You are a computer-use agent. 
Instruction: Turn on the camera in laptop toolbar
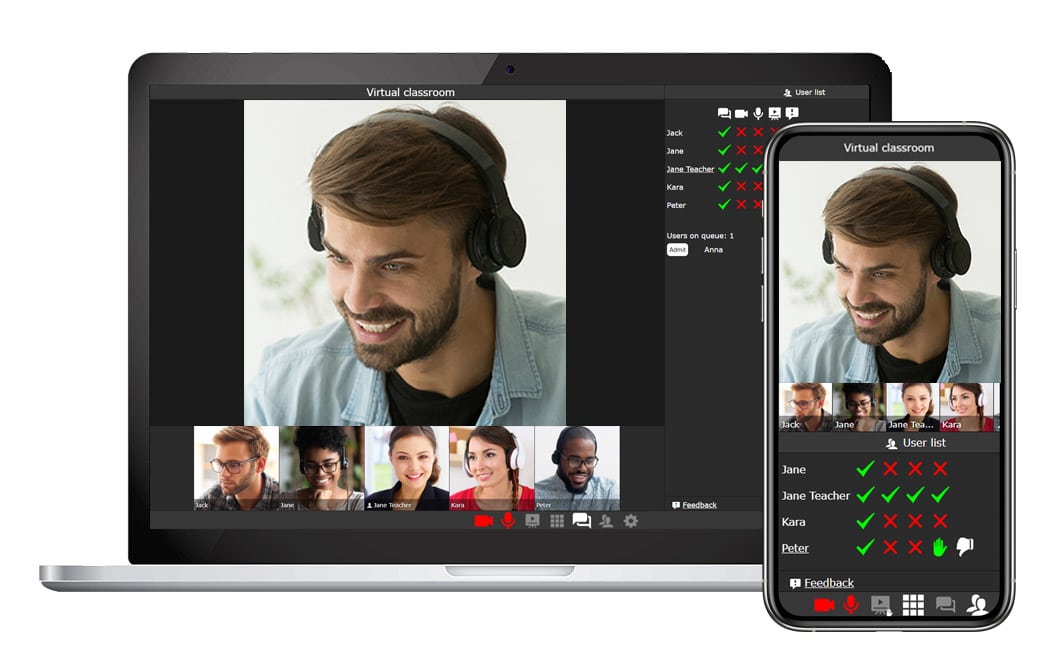(x=483, y=521)
